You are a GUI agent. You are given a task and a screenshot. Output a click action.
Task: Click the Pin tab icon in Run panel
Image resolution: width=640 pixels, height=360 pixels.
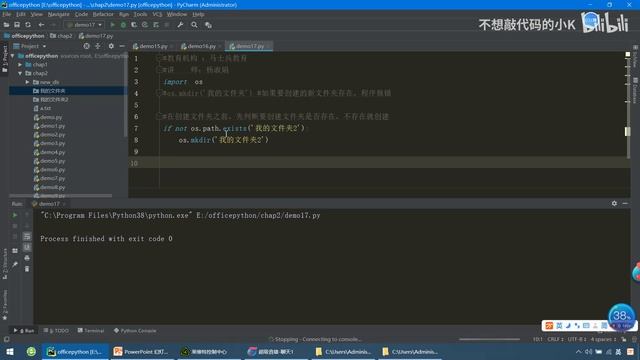(15, 264)
